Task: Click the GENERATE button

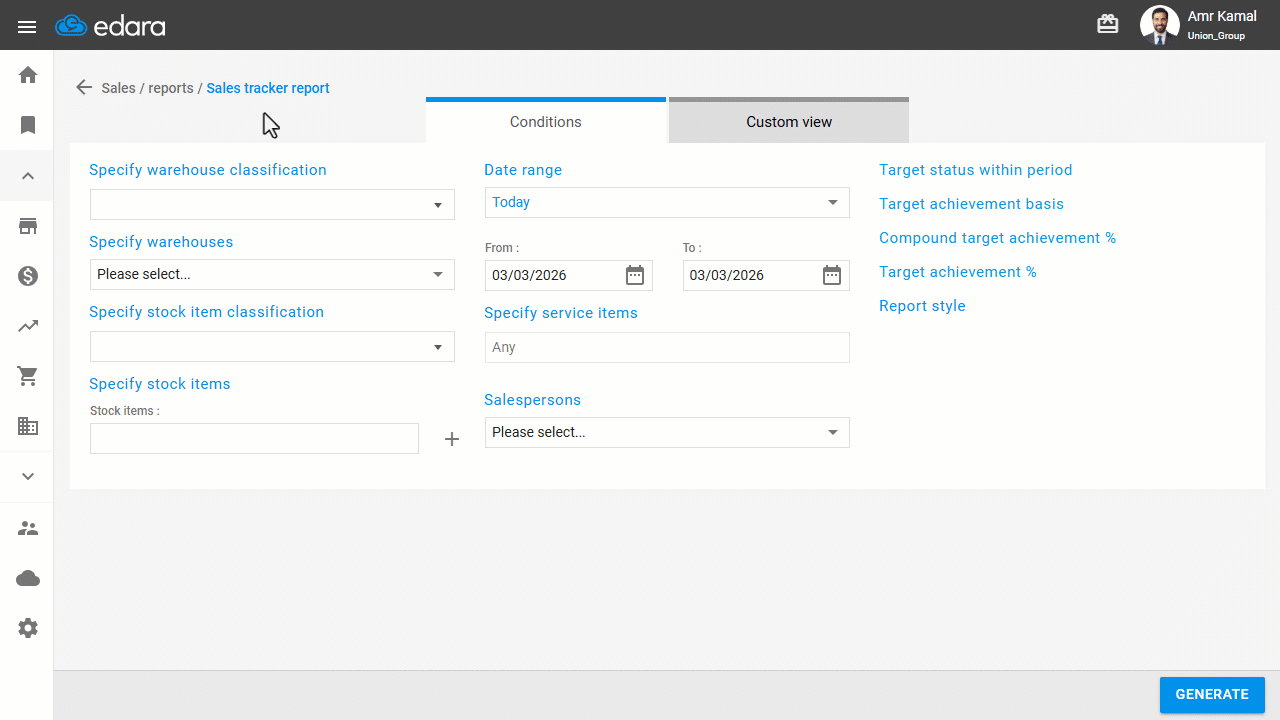Action: [x=1212, y=694]
